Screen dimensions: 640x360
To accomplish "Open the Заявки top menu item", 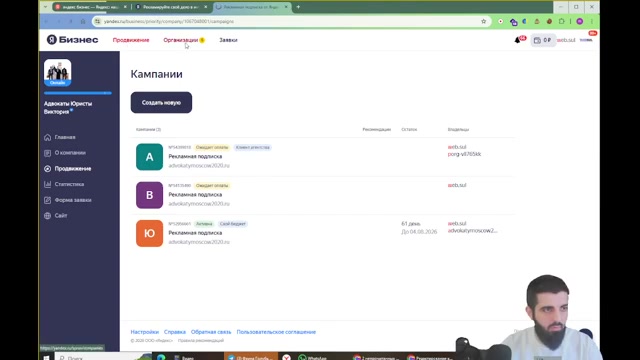I will 228,40.
